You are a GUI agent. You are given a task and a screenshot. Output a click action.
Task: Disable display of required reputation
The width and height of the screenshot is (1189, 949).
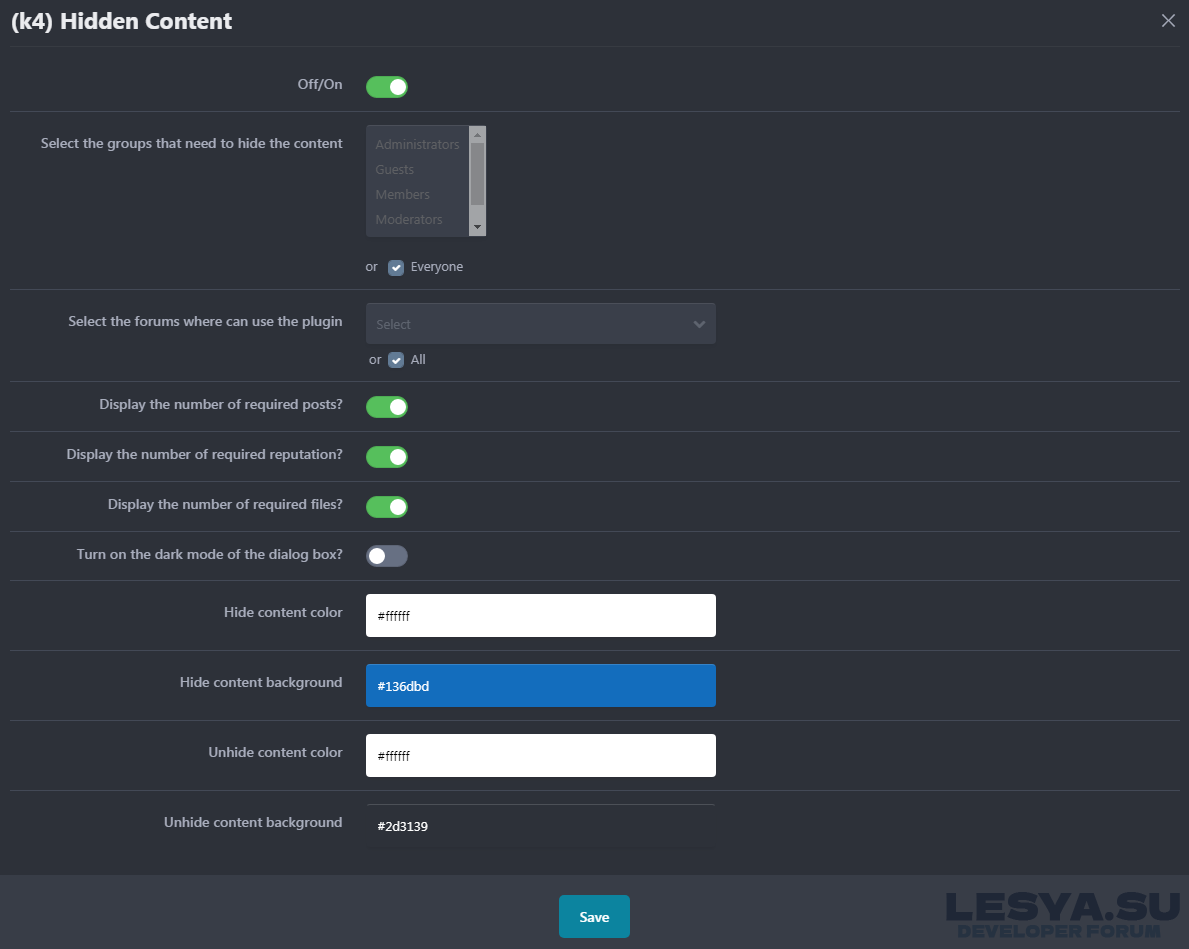click(x=387, y=457)
